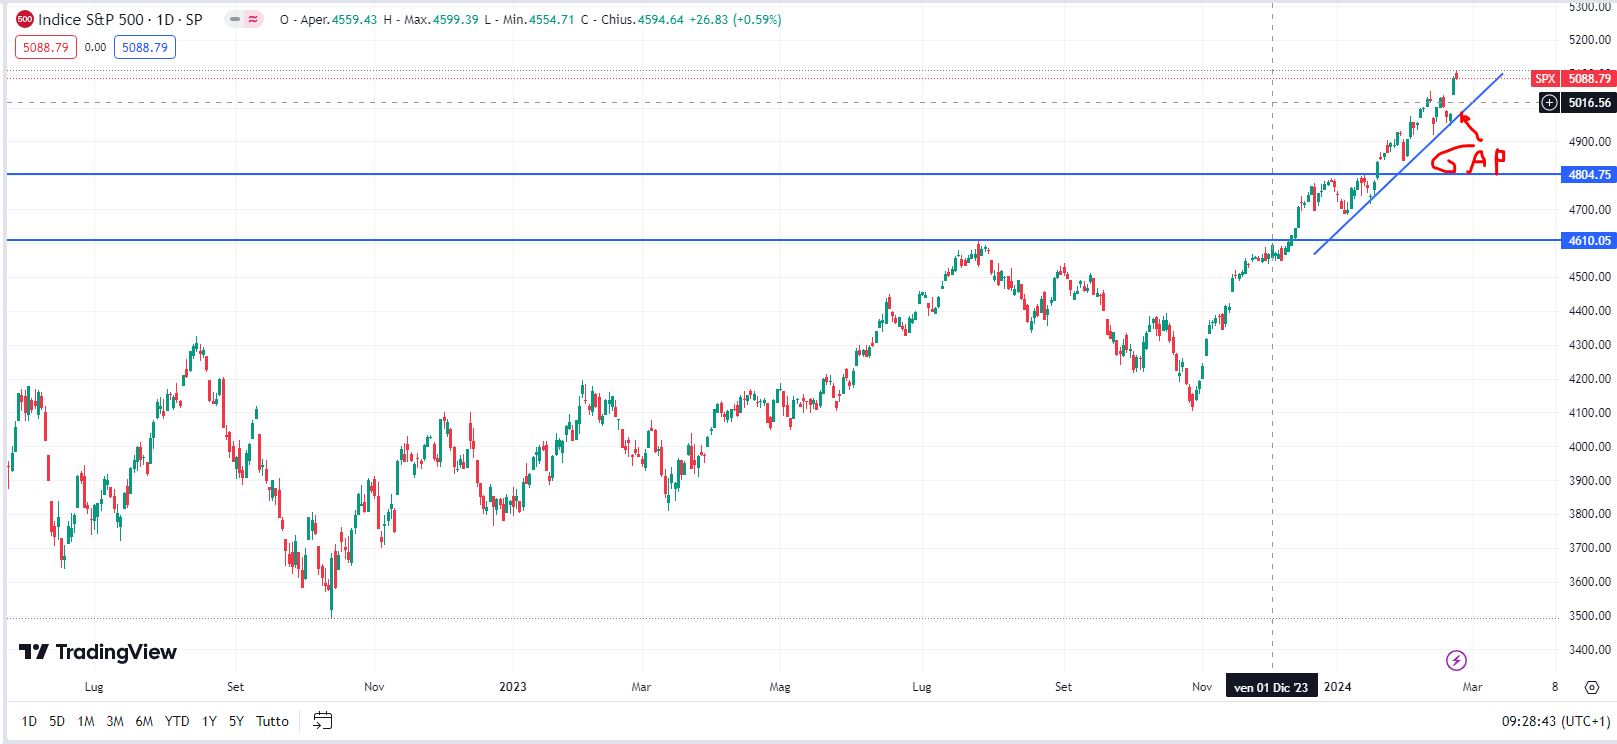Click the red 5088.79 sell price button
The width and height of the screenshot is (1617, 744).
[x=46, y=47]
